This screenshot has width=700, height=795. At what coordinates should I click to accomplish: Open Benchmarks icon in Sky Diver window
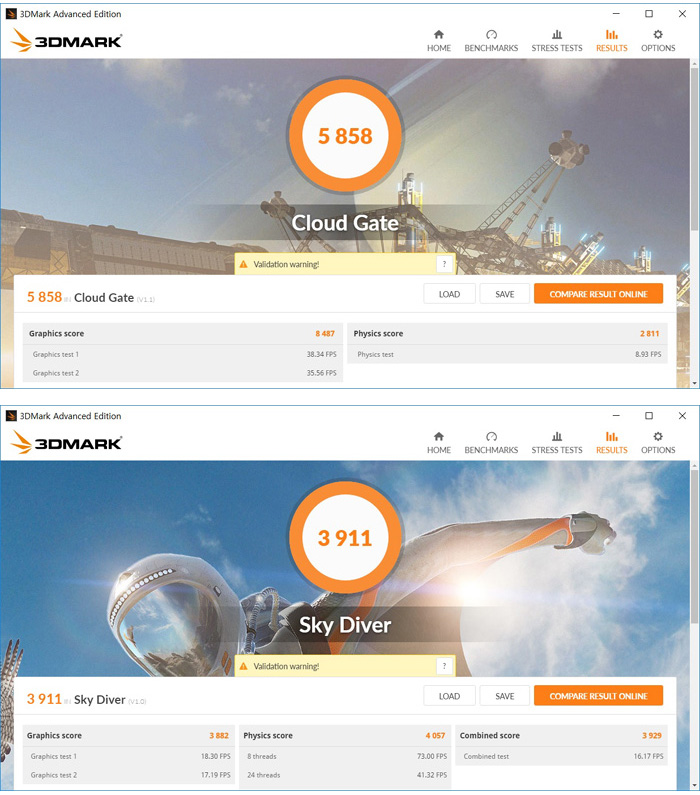(491, 437)
